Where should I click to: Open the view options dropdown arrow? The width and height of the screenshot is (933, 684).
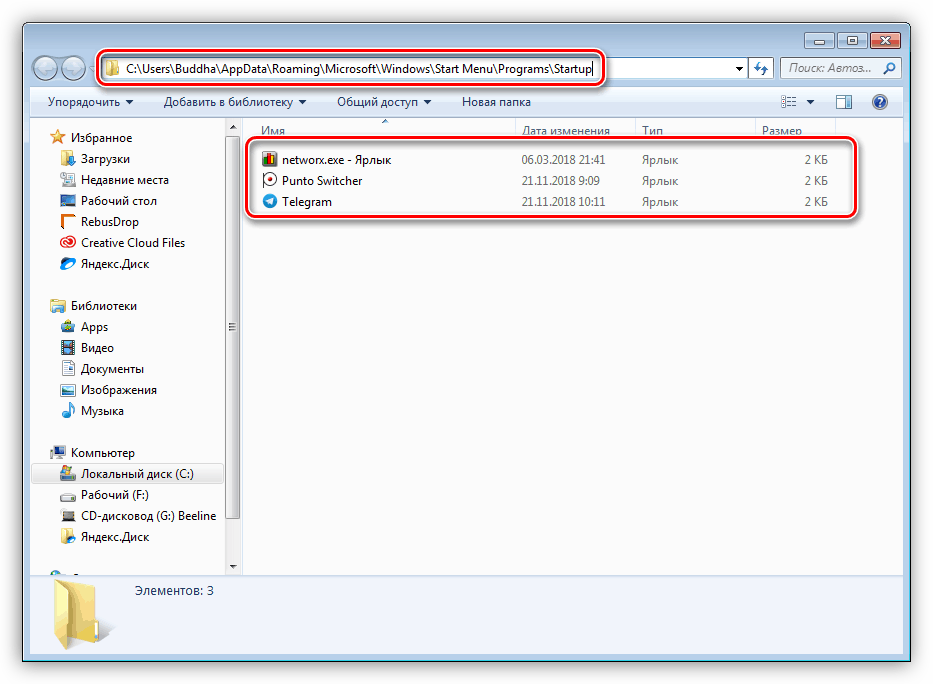pyautogui.click(x=810, y=102)
